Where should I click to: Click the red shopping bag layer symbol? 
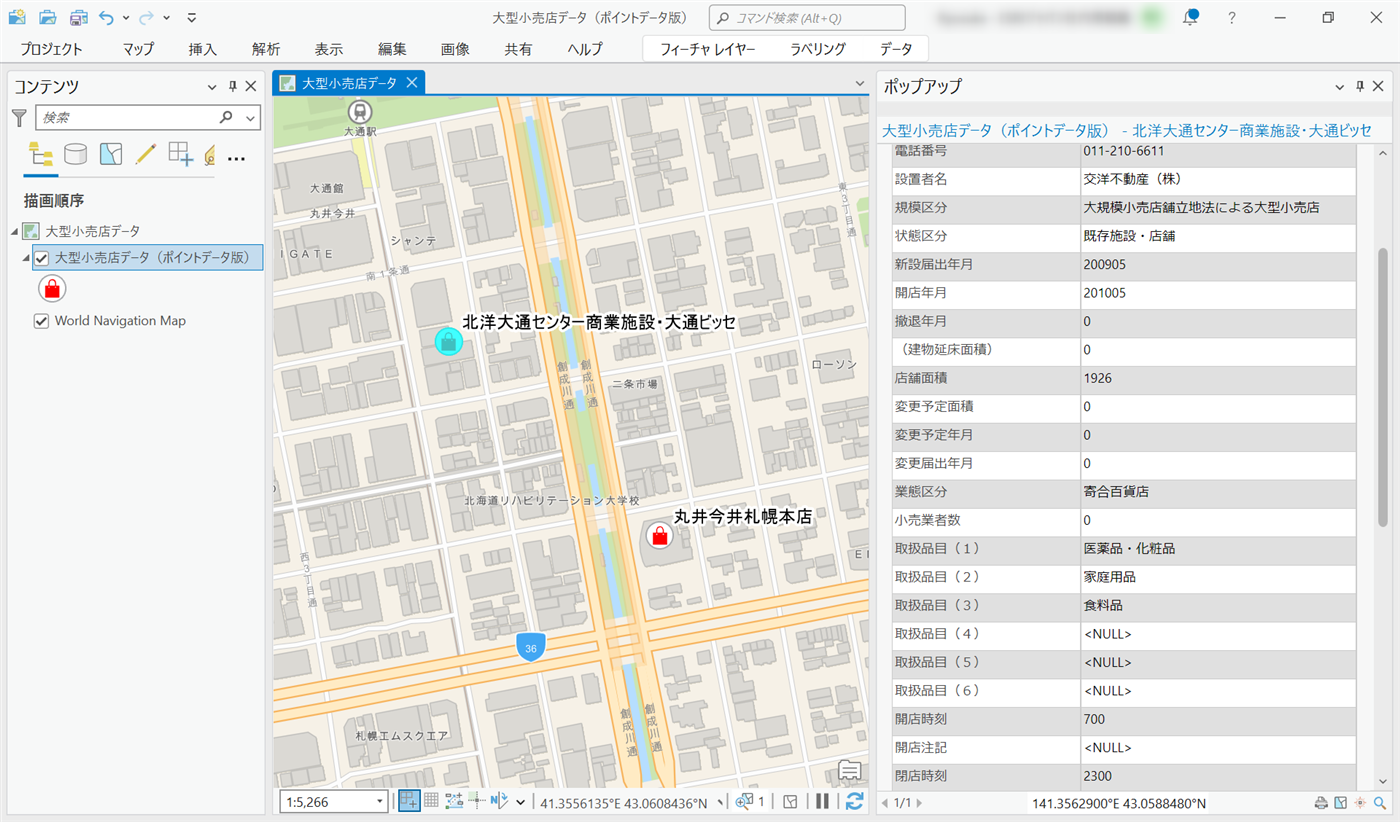(54, 289)
